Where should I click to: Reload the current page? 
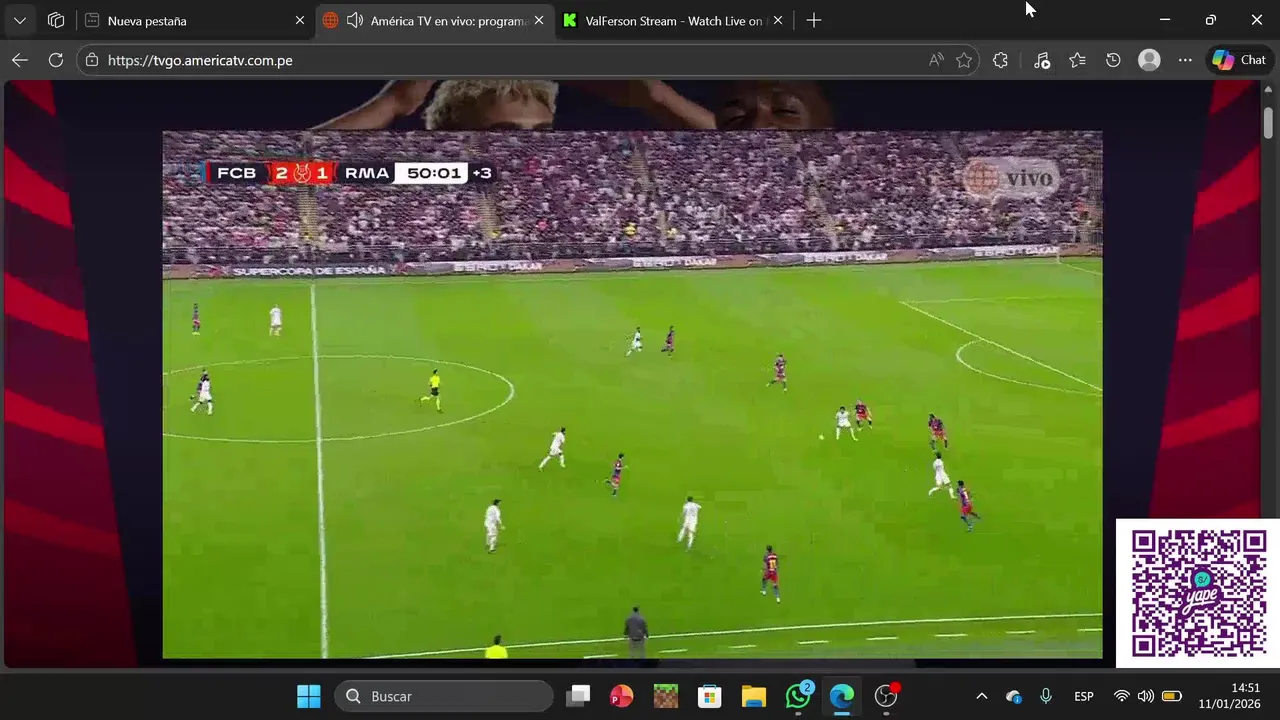coord(56,60)
